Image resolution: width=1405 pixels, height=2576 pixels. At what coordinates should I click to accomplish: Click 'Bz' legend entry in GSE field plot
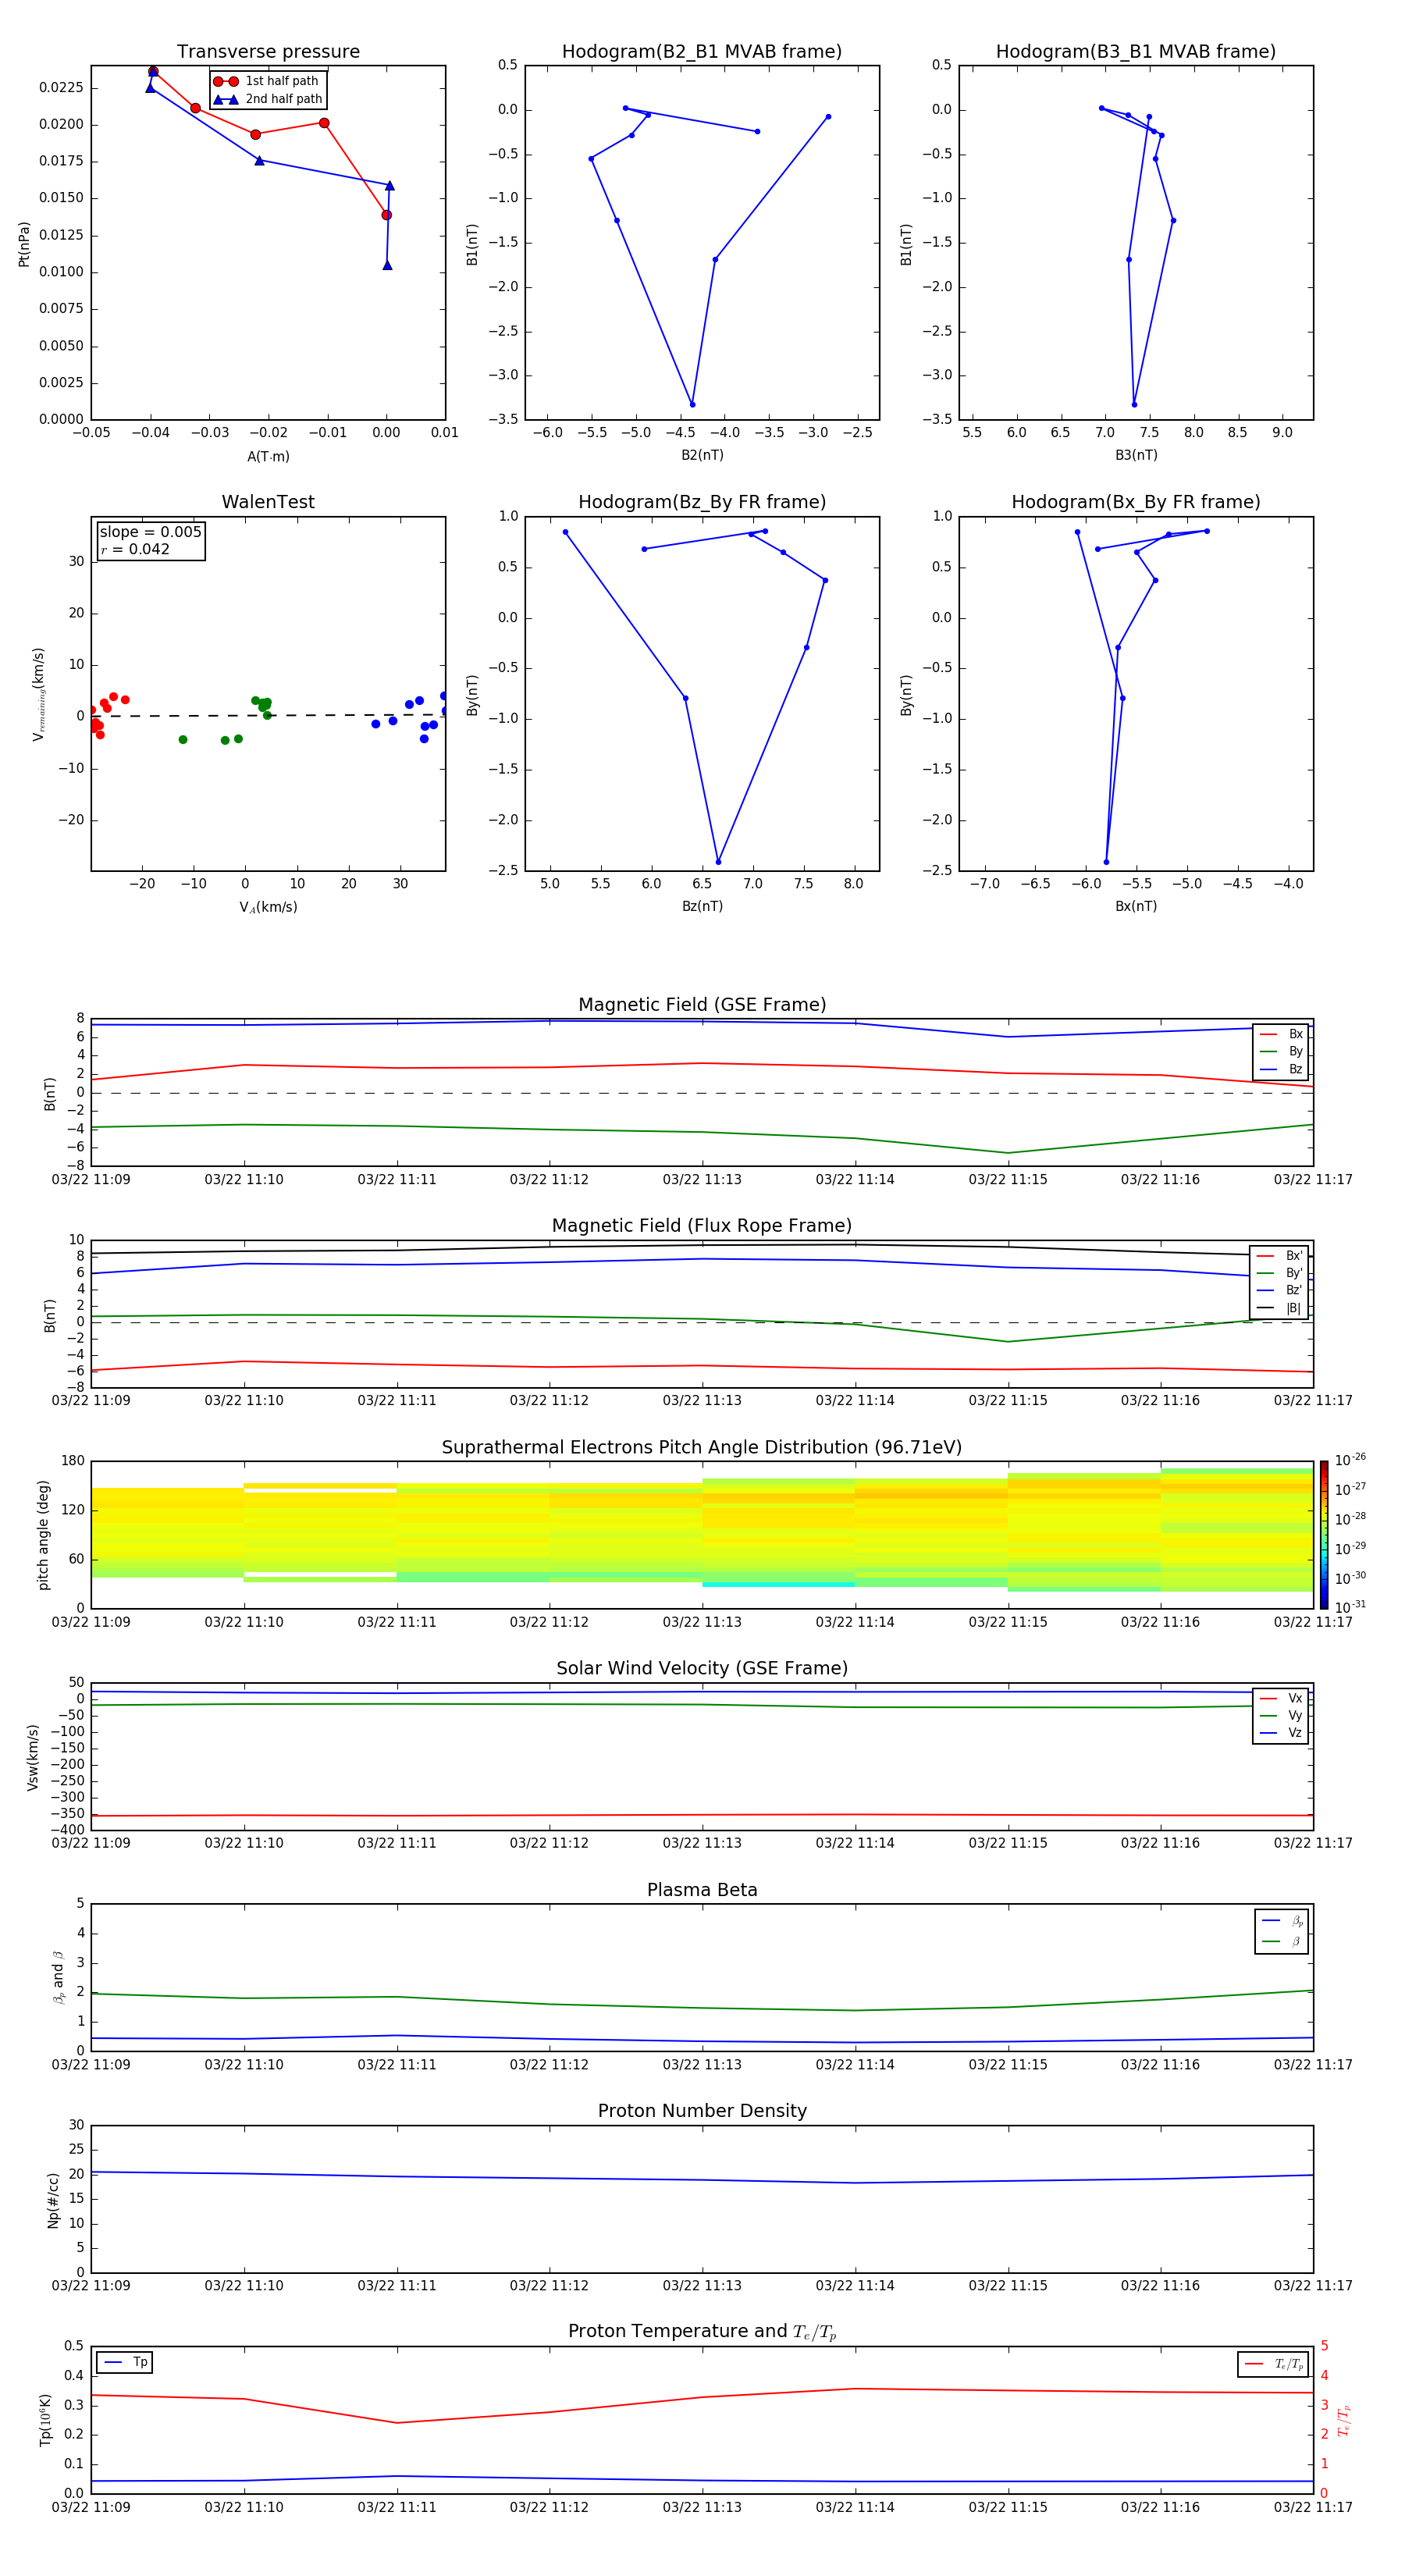[1281, 1070]
